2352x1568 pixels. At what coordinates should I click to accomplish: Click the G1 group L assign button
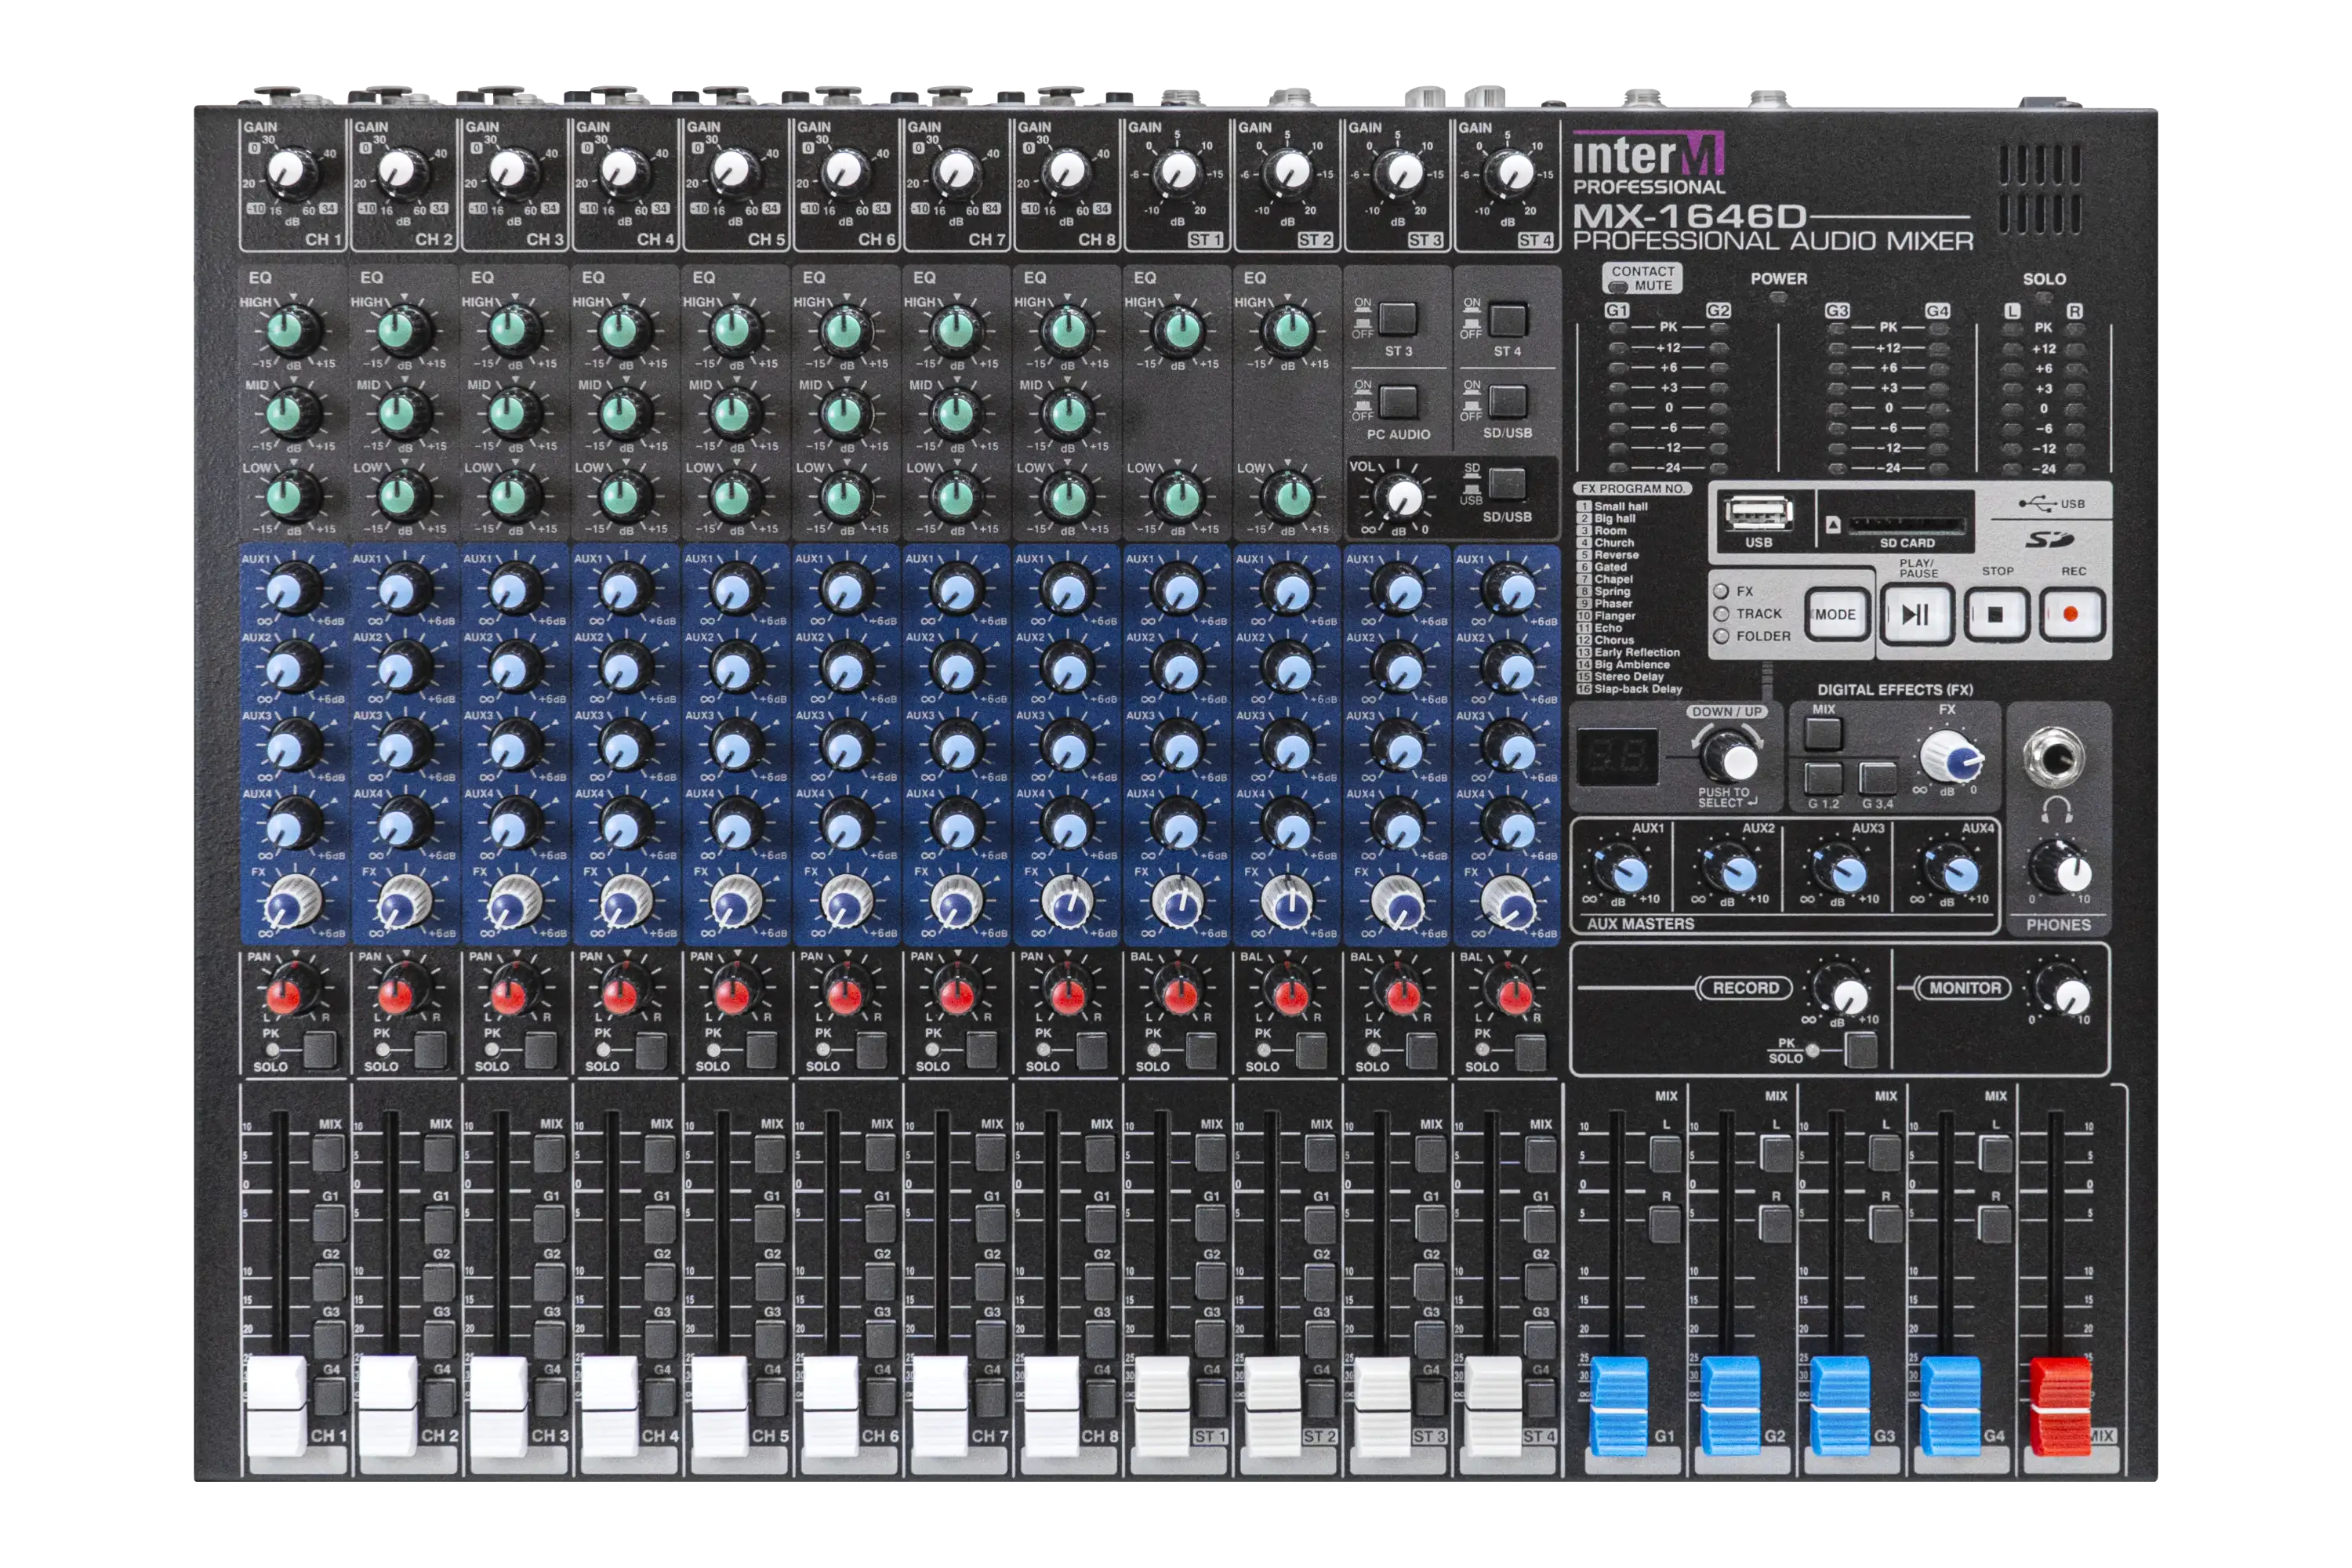click(1666, 1154)
